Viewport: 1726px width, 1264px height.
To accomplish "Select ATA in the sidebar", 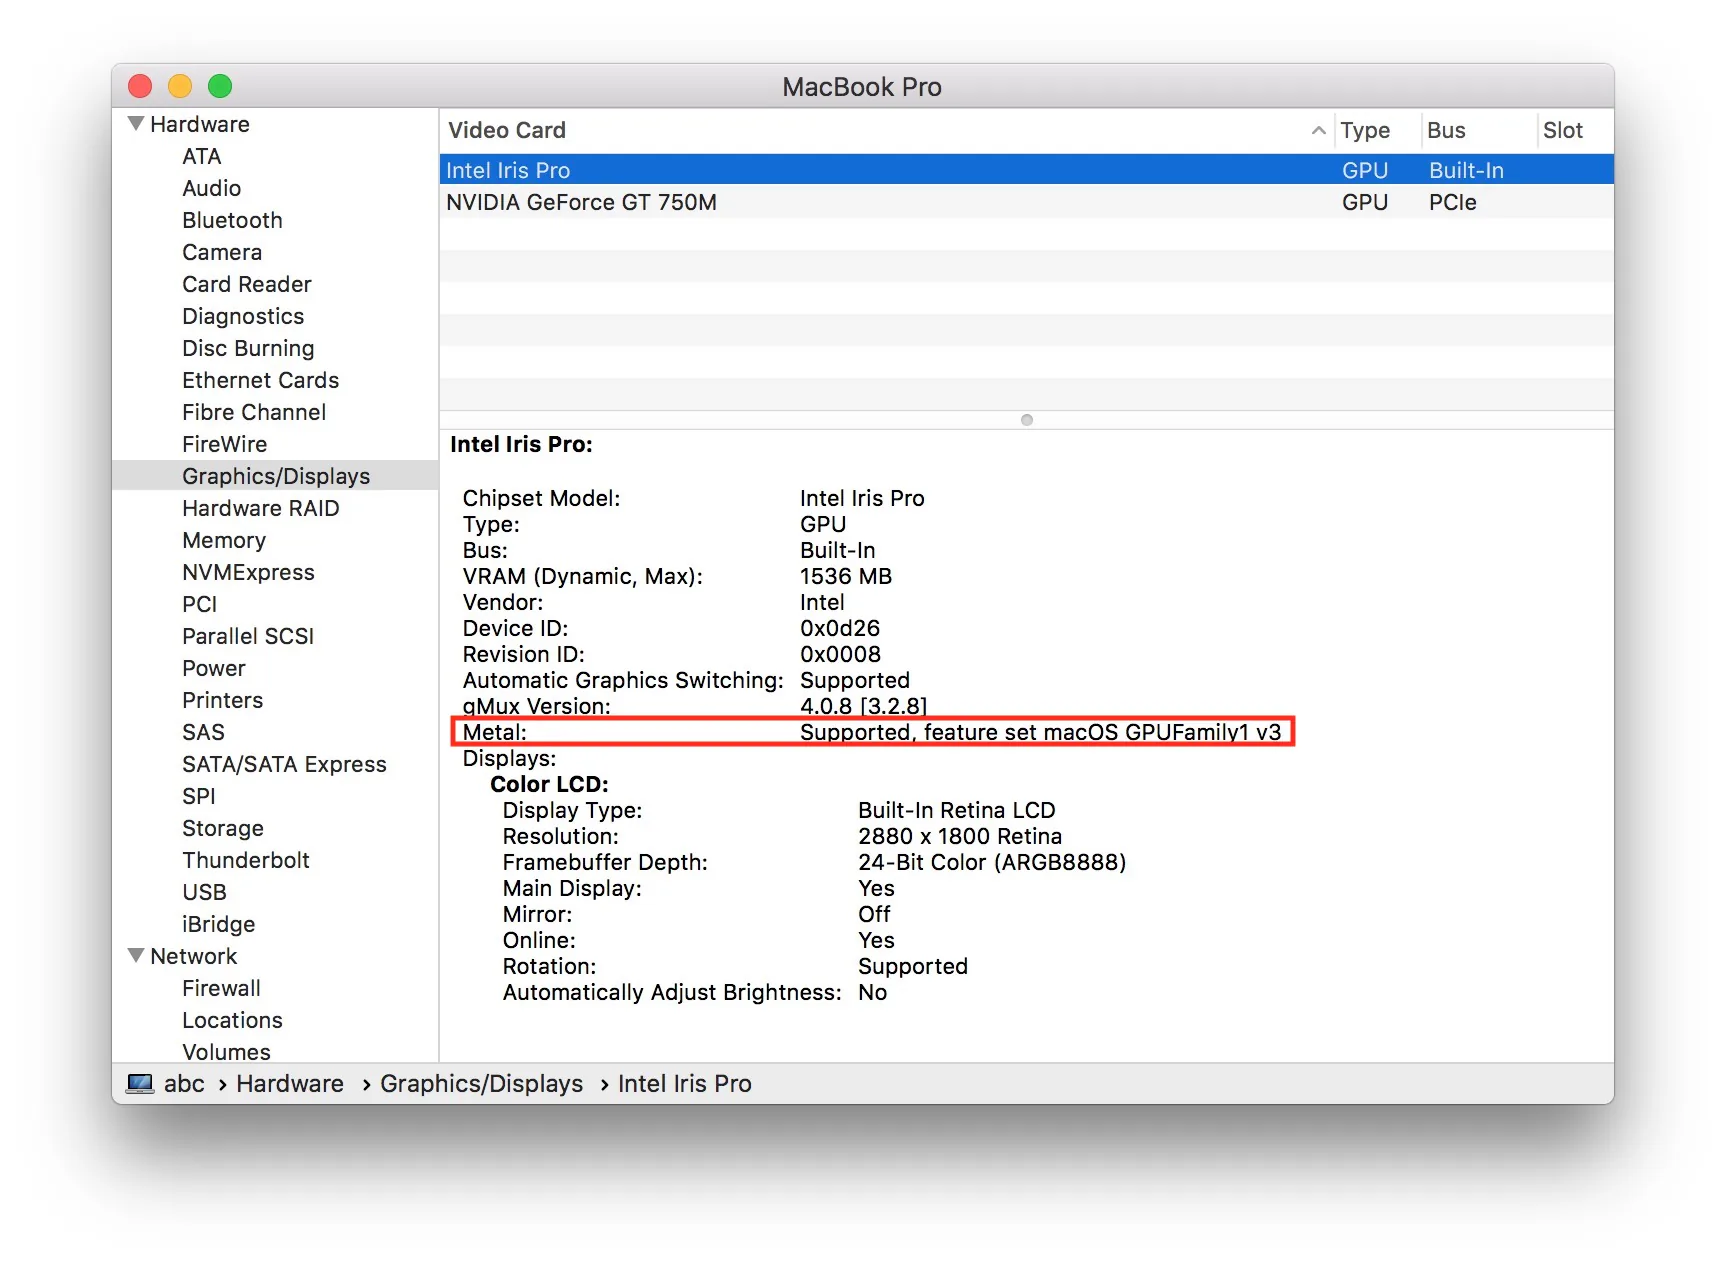I will point(202,156).
